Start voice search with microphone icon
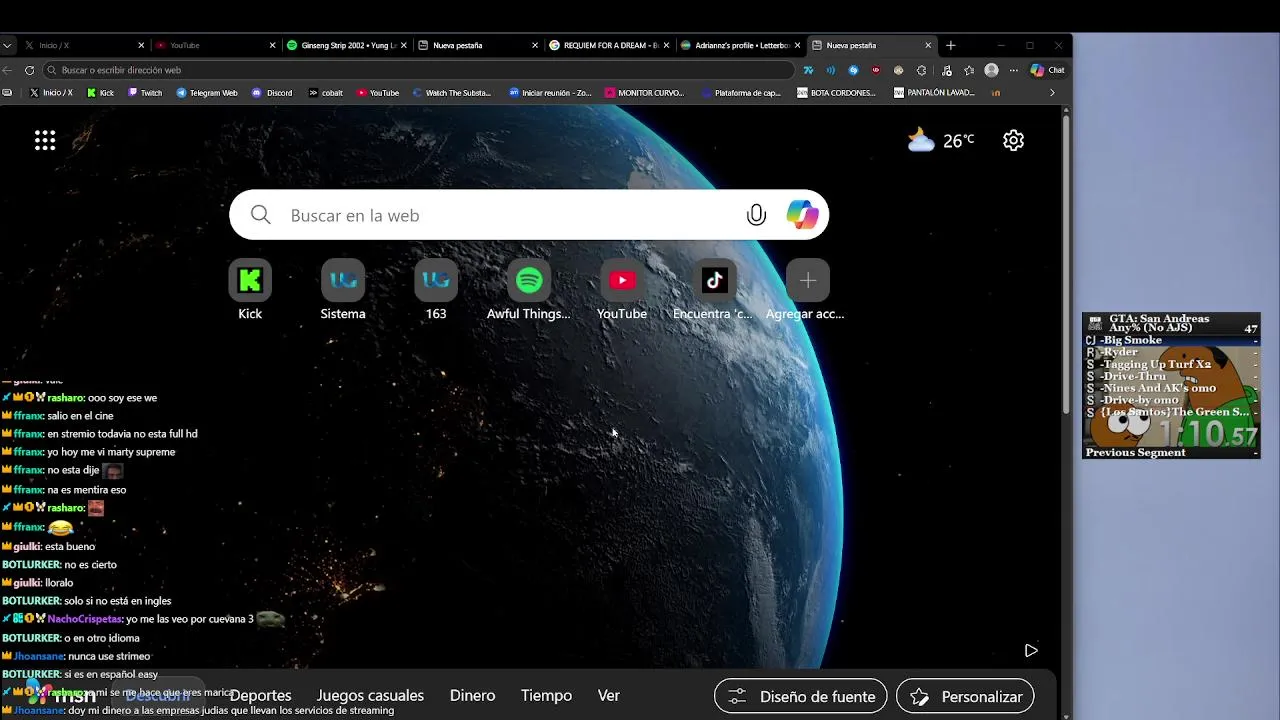1280x720 pixels. point(756,215)
